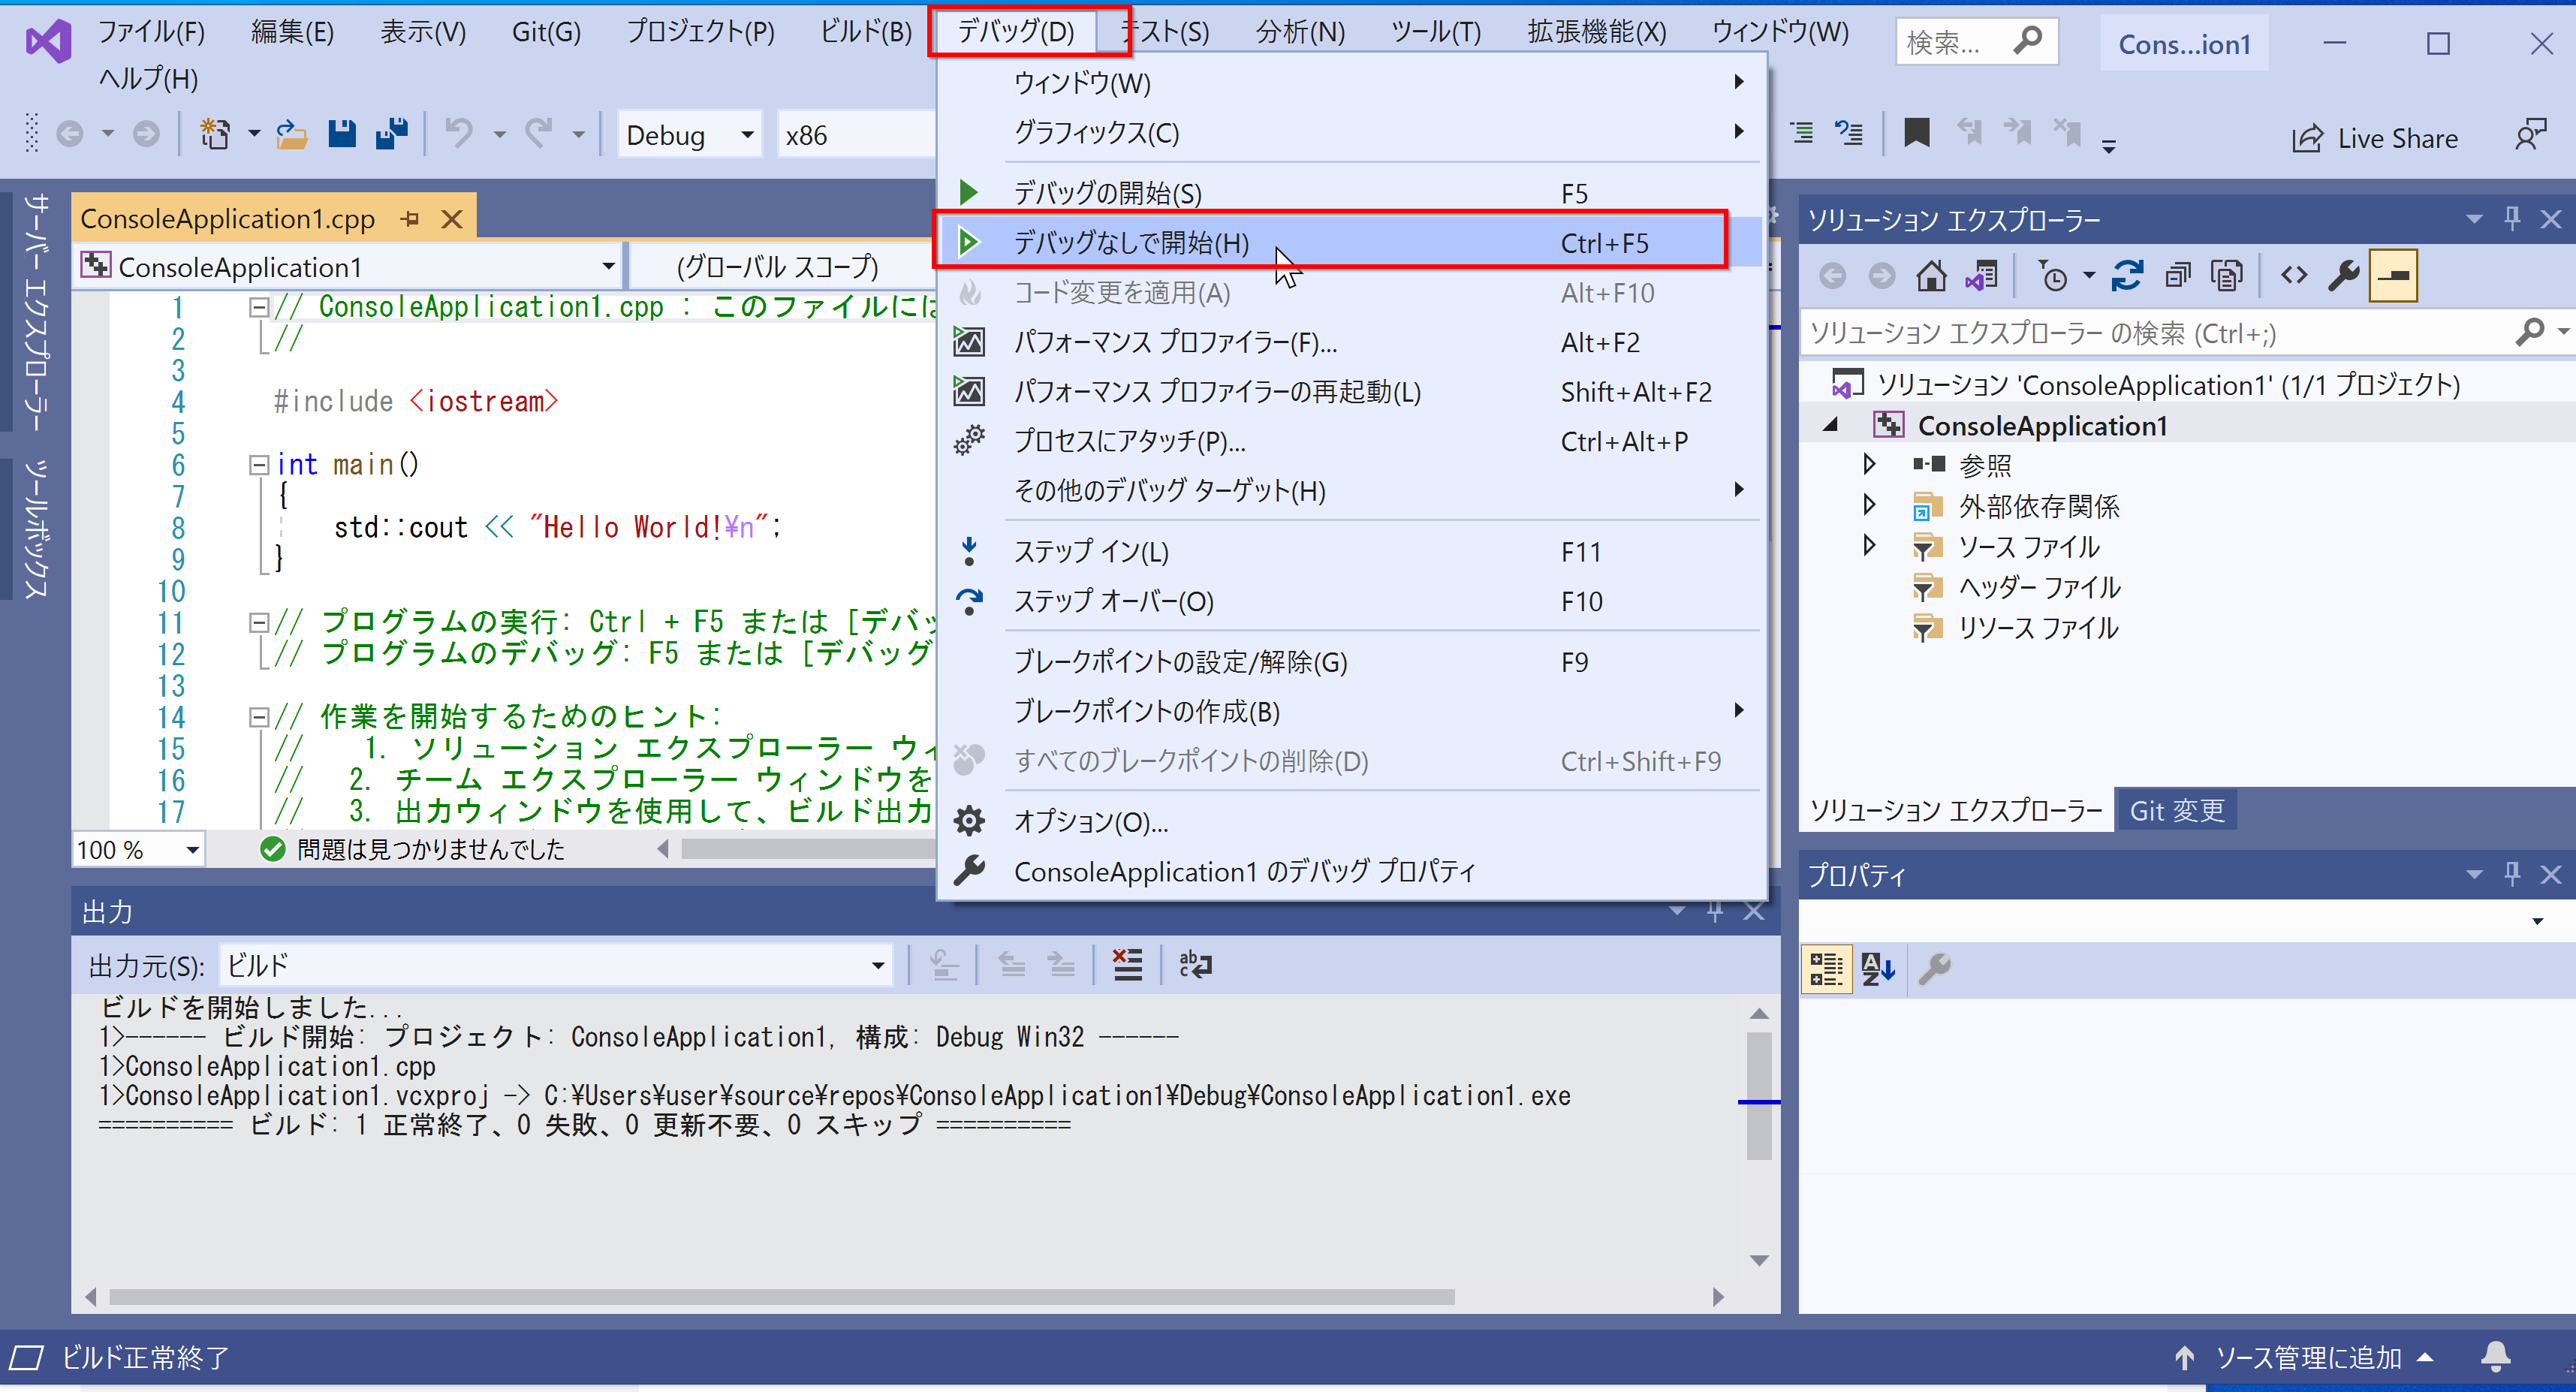Click the Solution Explorer Properties wrench icon
The height and width of the screenshot is (1392, 2576).
(x=2343, y=275)
